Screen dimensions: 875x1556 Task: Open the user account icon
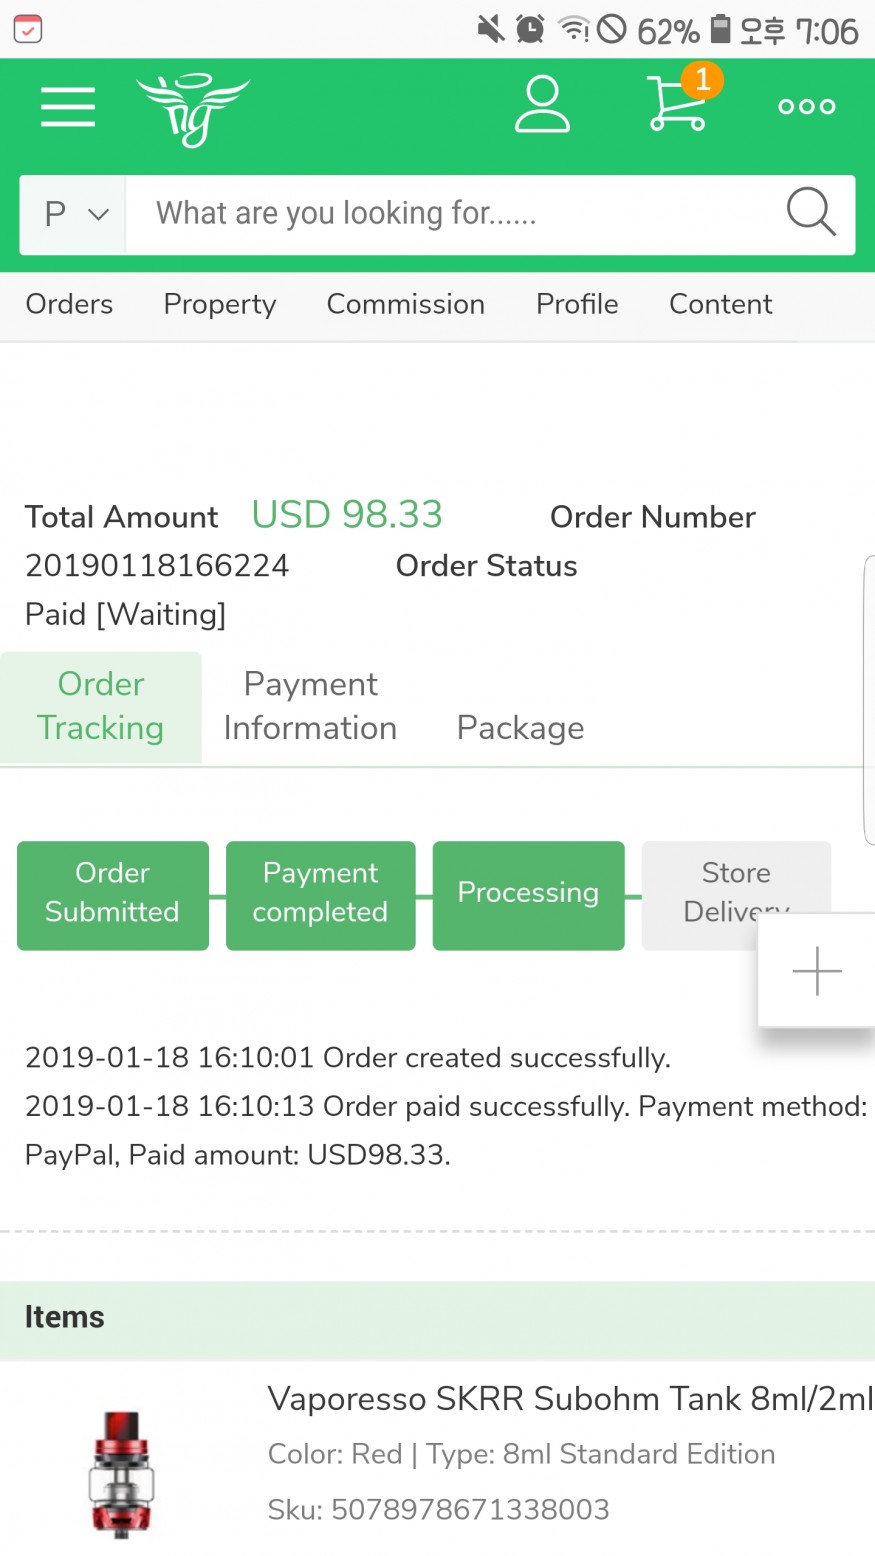pyautogui.click(x=542, y=106)
